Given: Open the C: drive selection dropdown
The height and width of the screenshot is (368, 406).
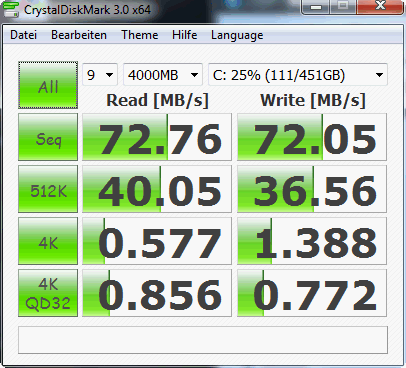Looking at the screenshot, I should tap(298, 75).
